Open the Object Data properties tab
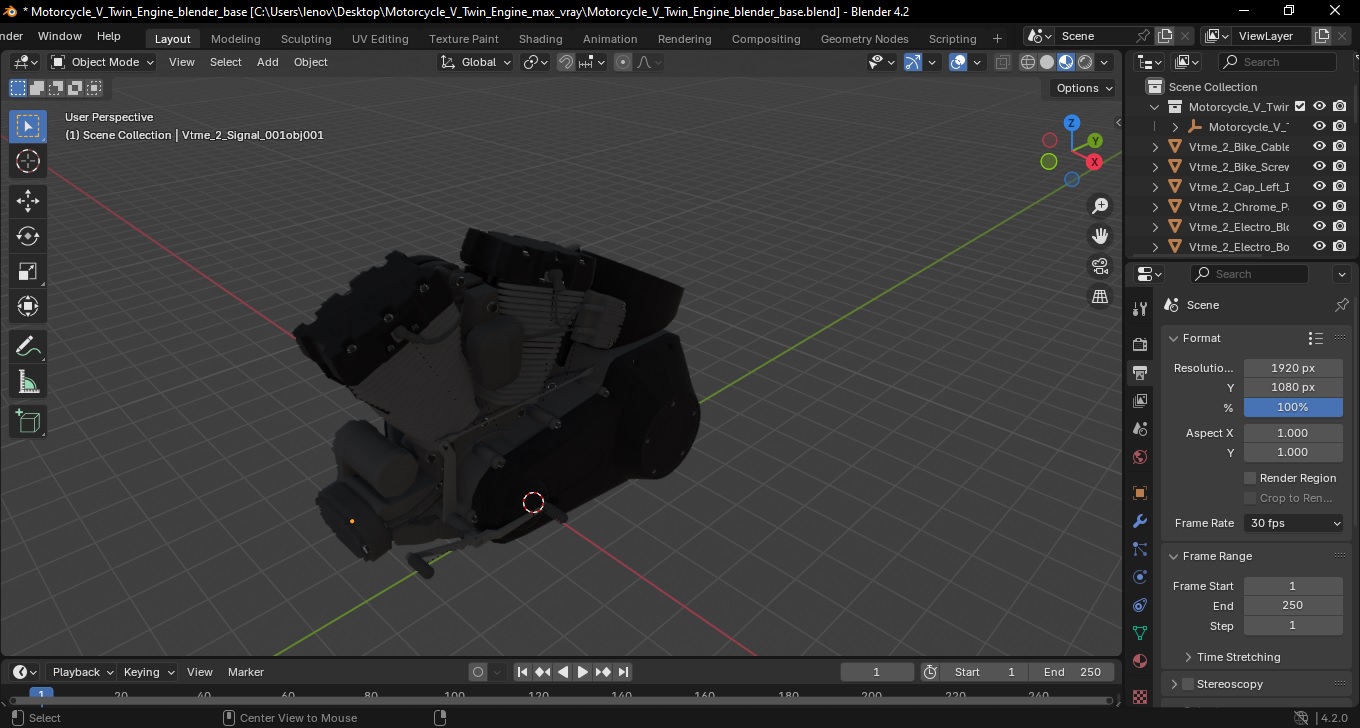This screenshot has height=728, width=1360. click(1140, 633)
